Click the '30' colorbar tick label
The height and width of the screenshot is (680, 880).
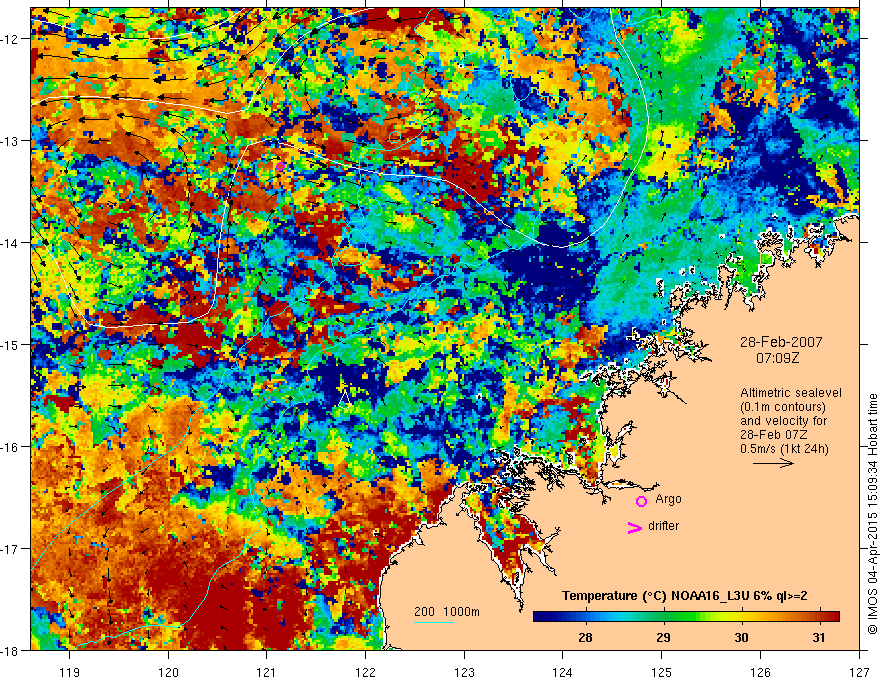point(741,637)
